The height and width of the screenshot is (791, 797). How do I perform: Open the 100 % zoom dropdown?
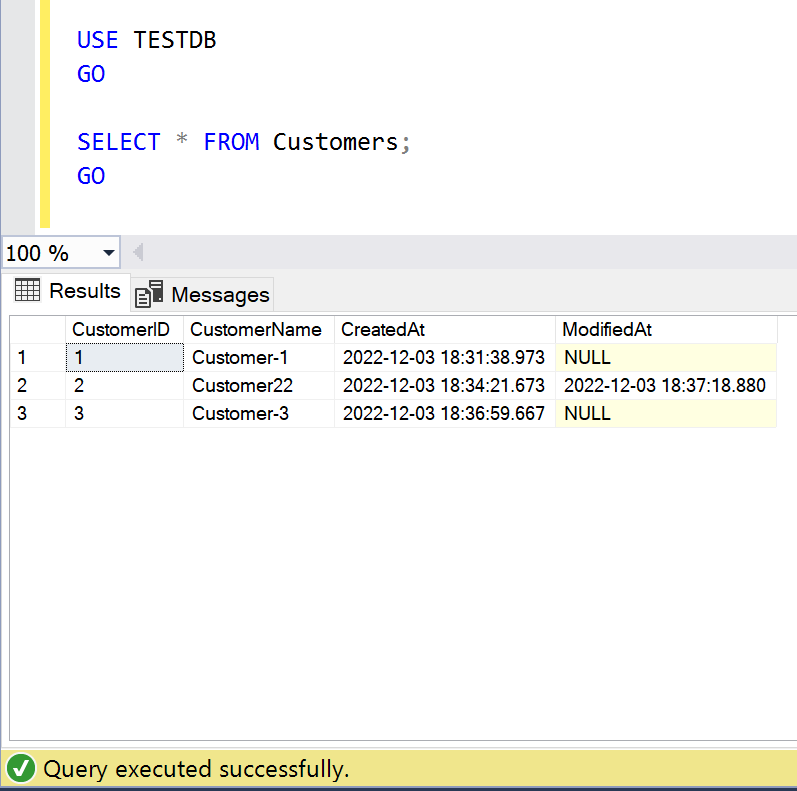109,253
